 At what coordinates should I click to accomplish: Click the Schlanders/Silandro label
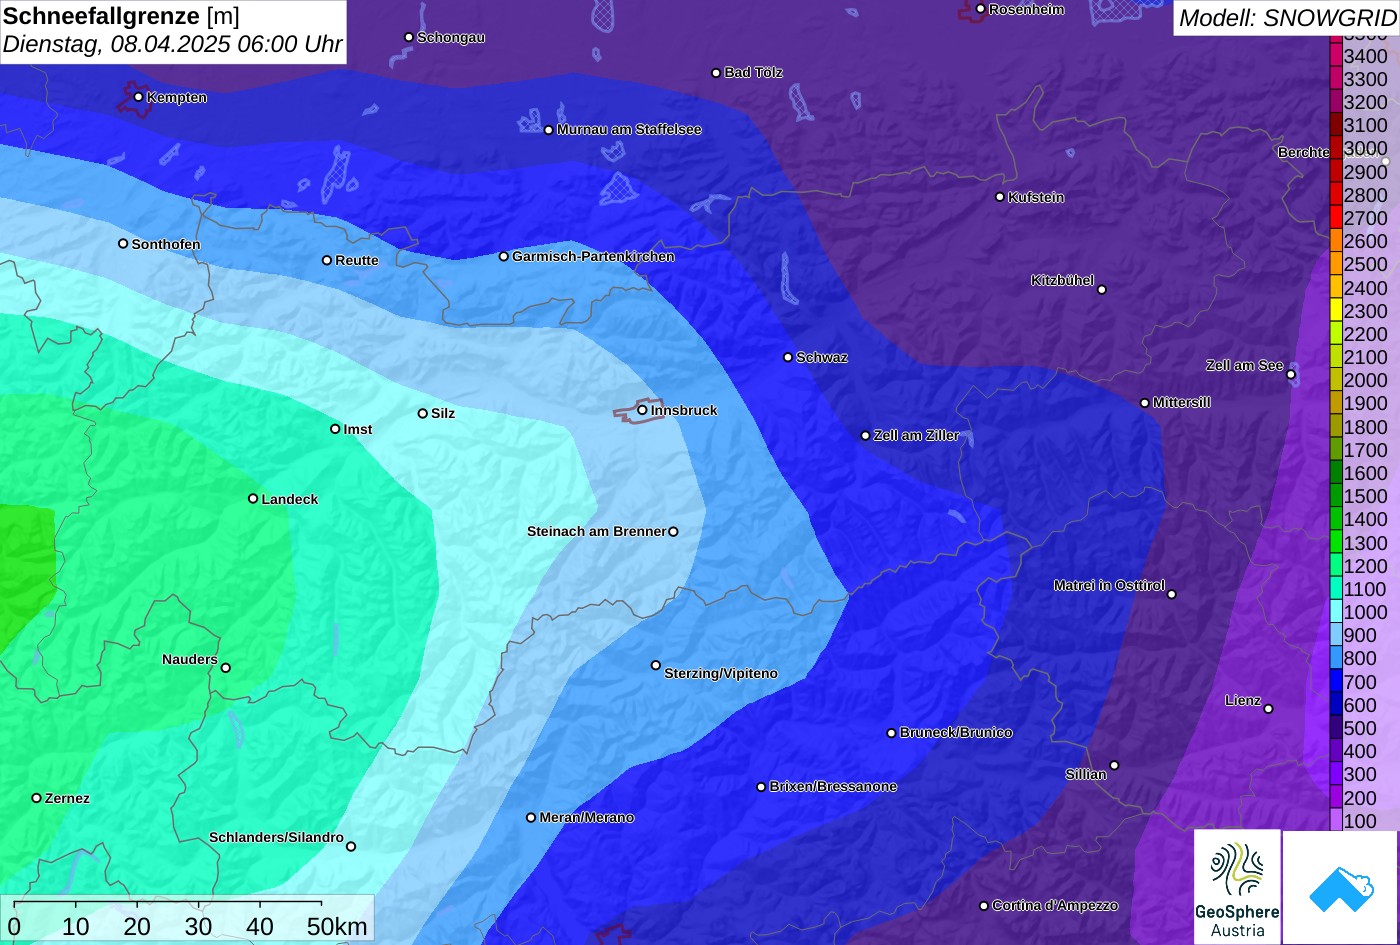[276, 838]
